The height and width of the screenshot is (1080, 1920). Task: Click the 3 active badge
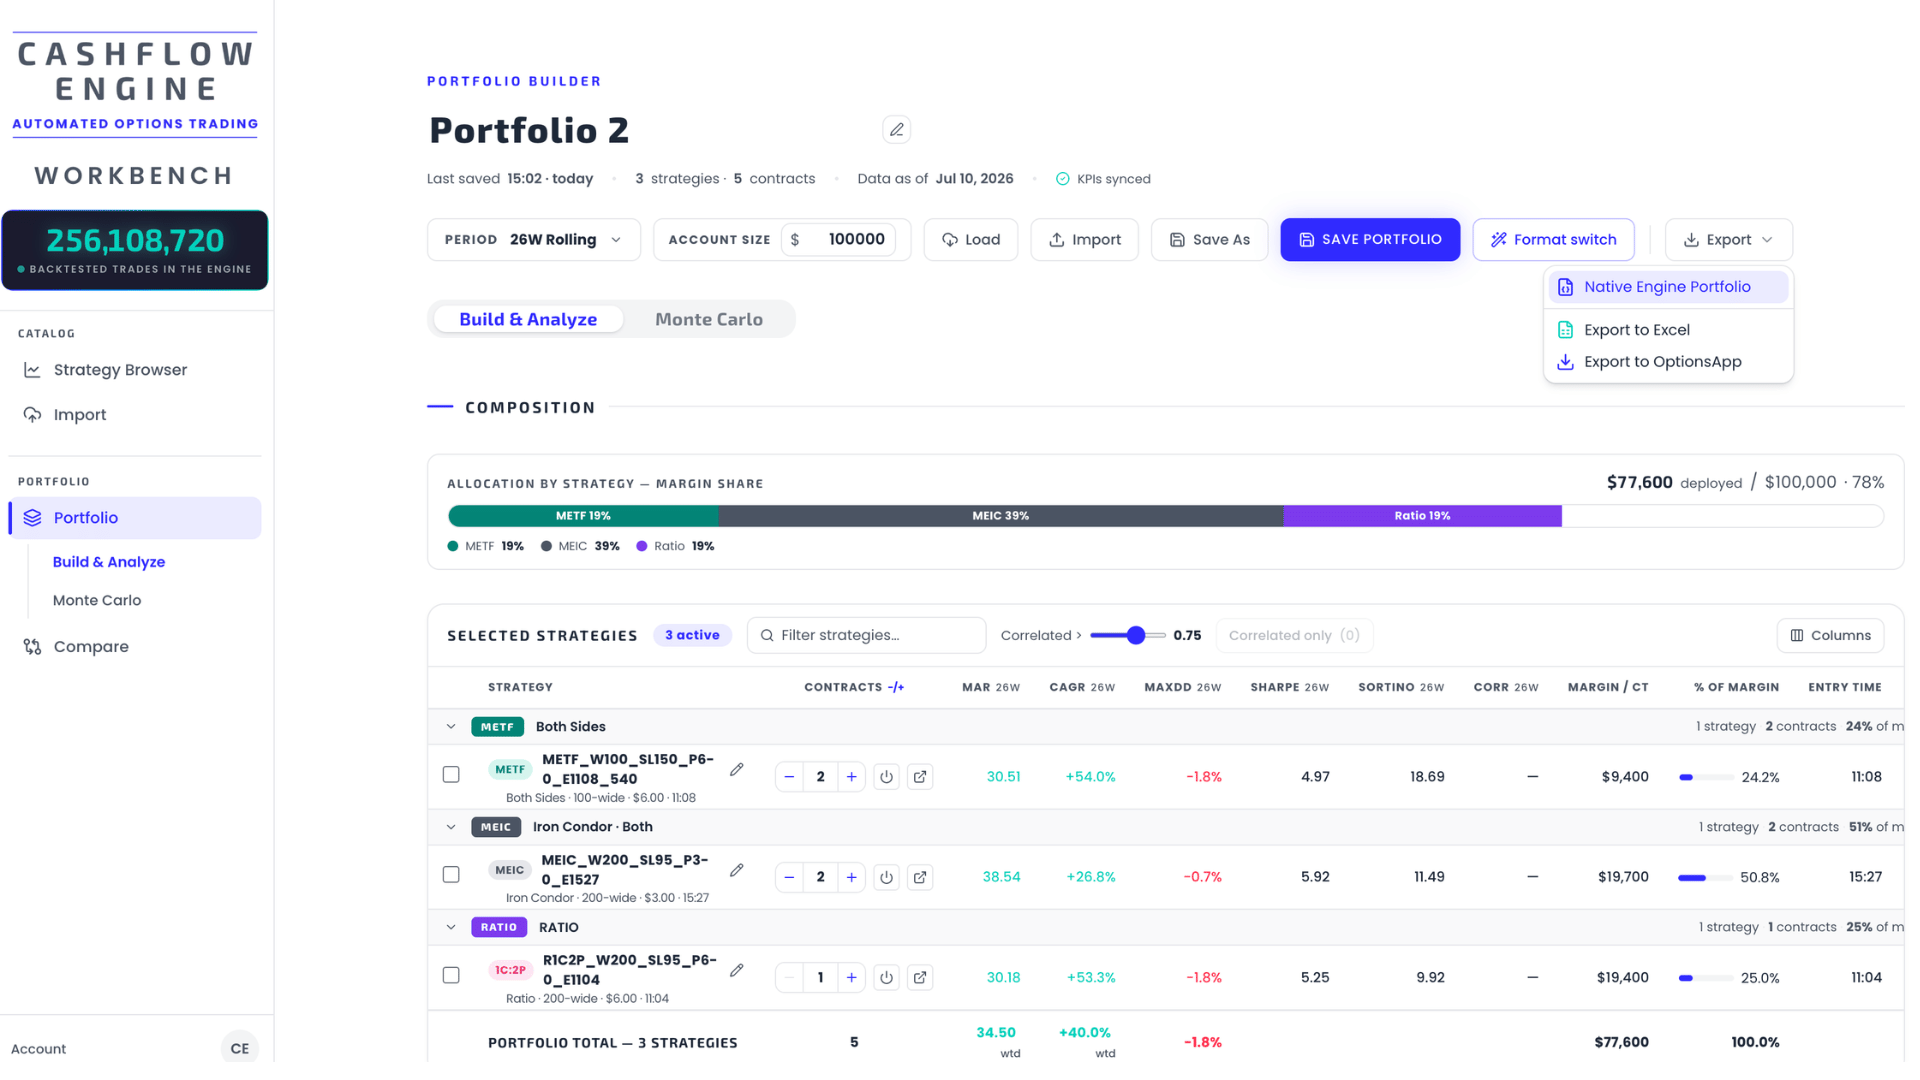(x=692, y=636)
